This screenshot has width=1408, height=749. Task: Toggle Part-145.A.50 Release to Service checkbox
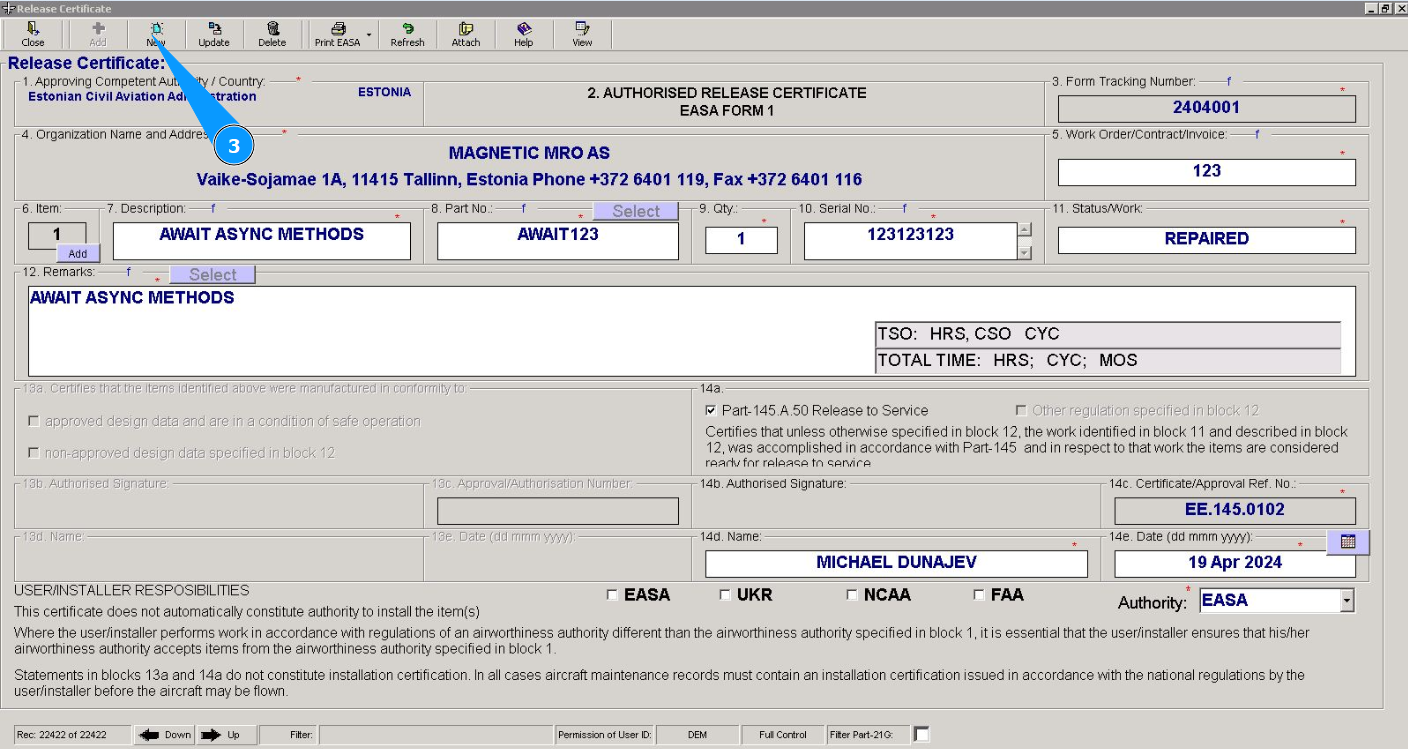(x=711, y=411)
